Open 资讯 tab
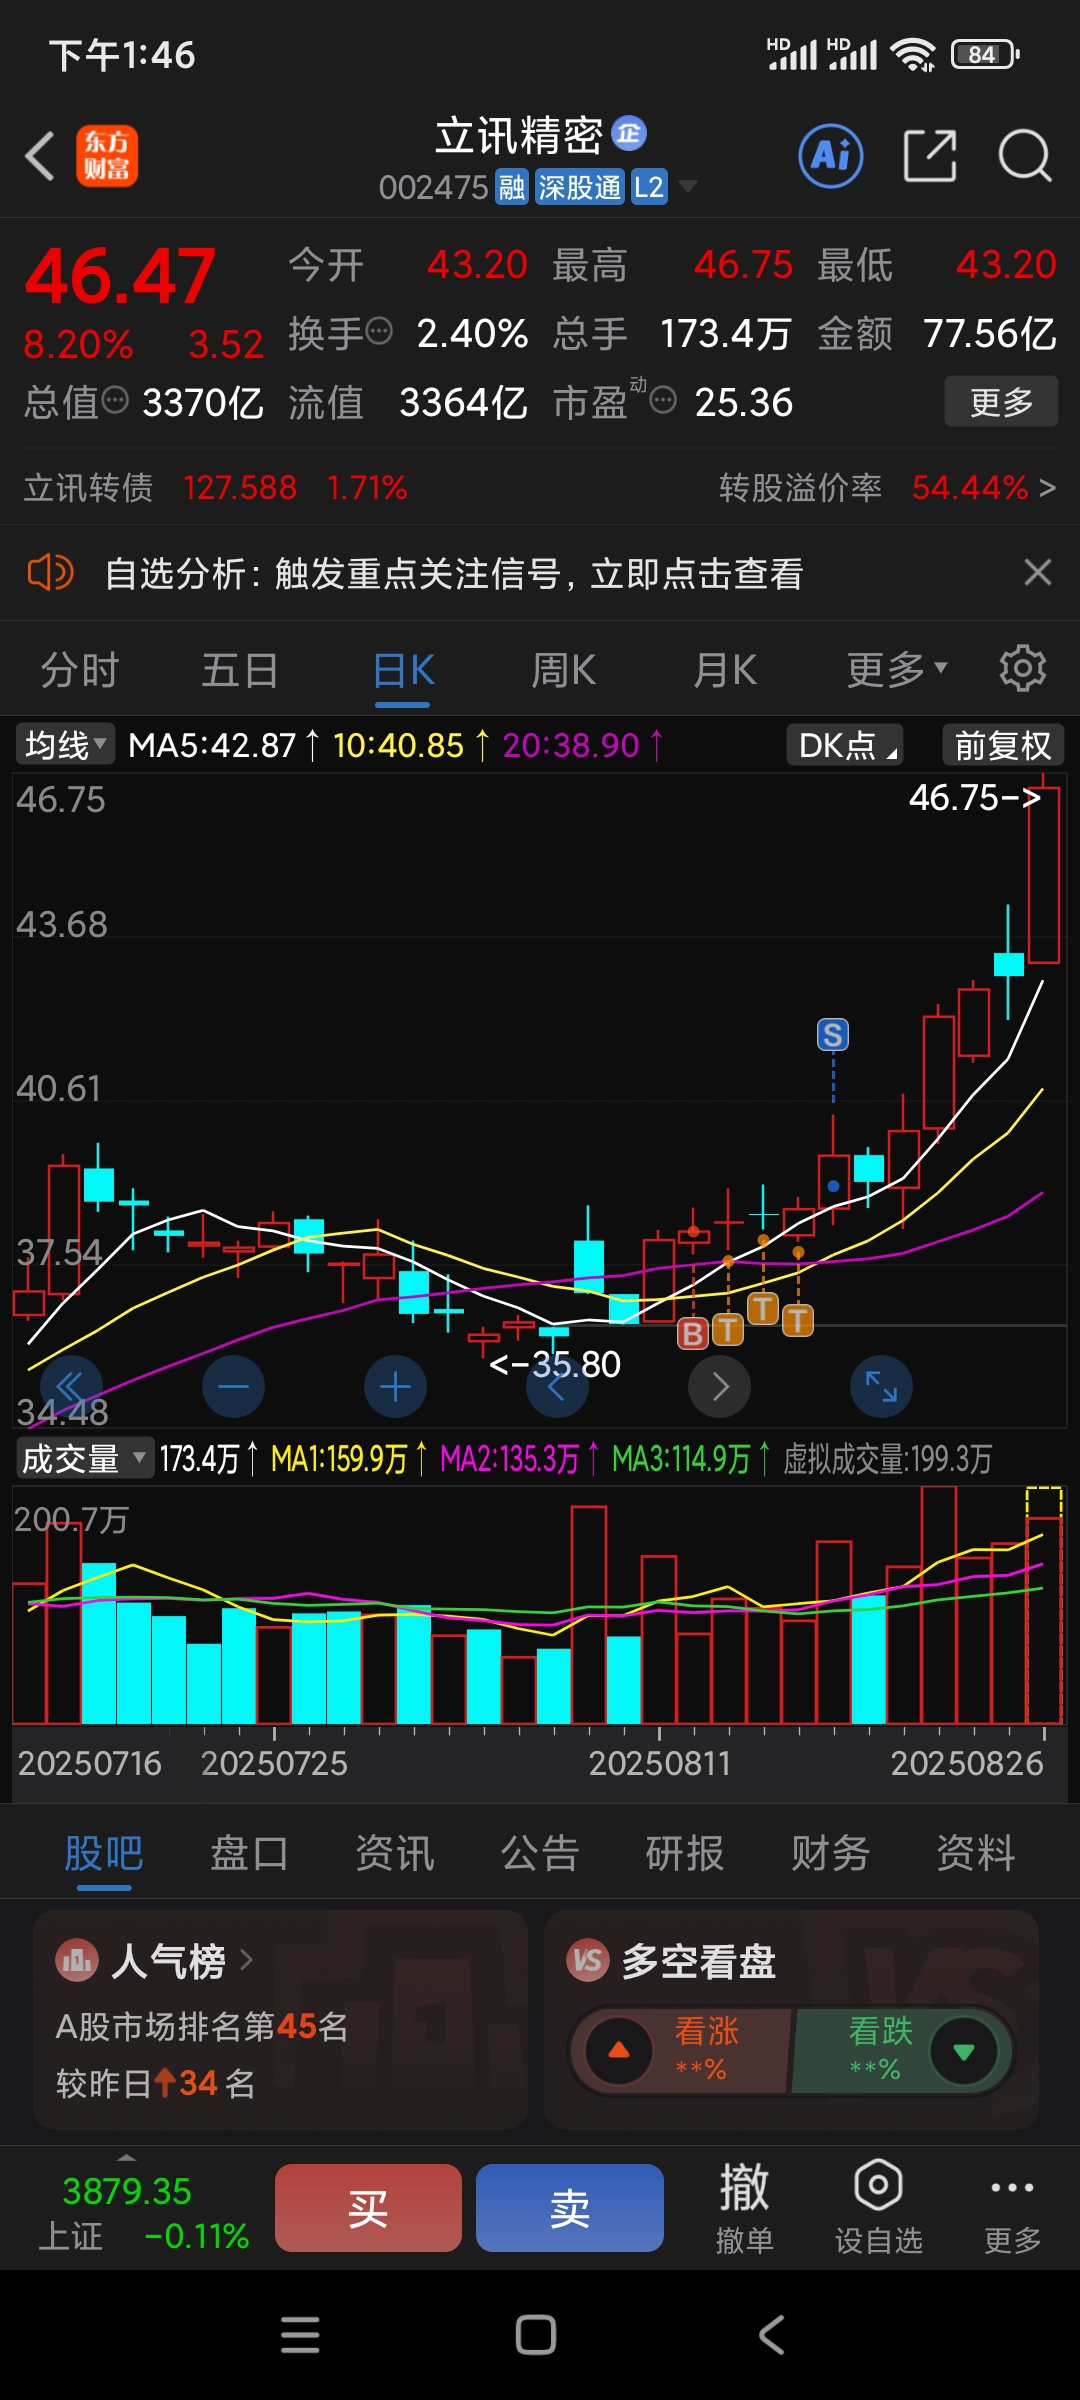 [x=395, y=1853]
